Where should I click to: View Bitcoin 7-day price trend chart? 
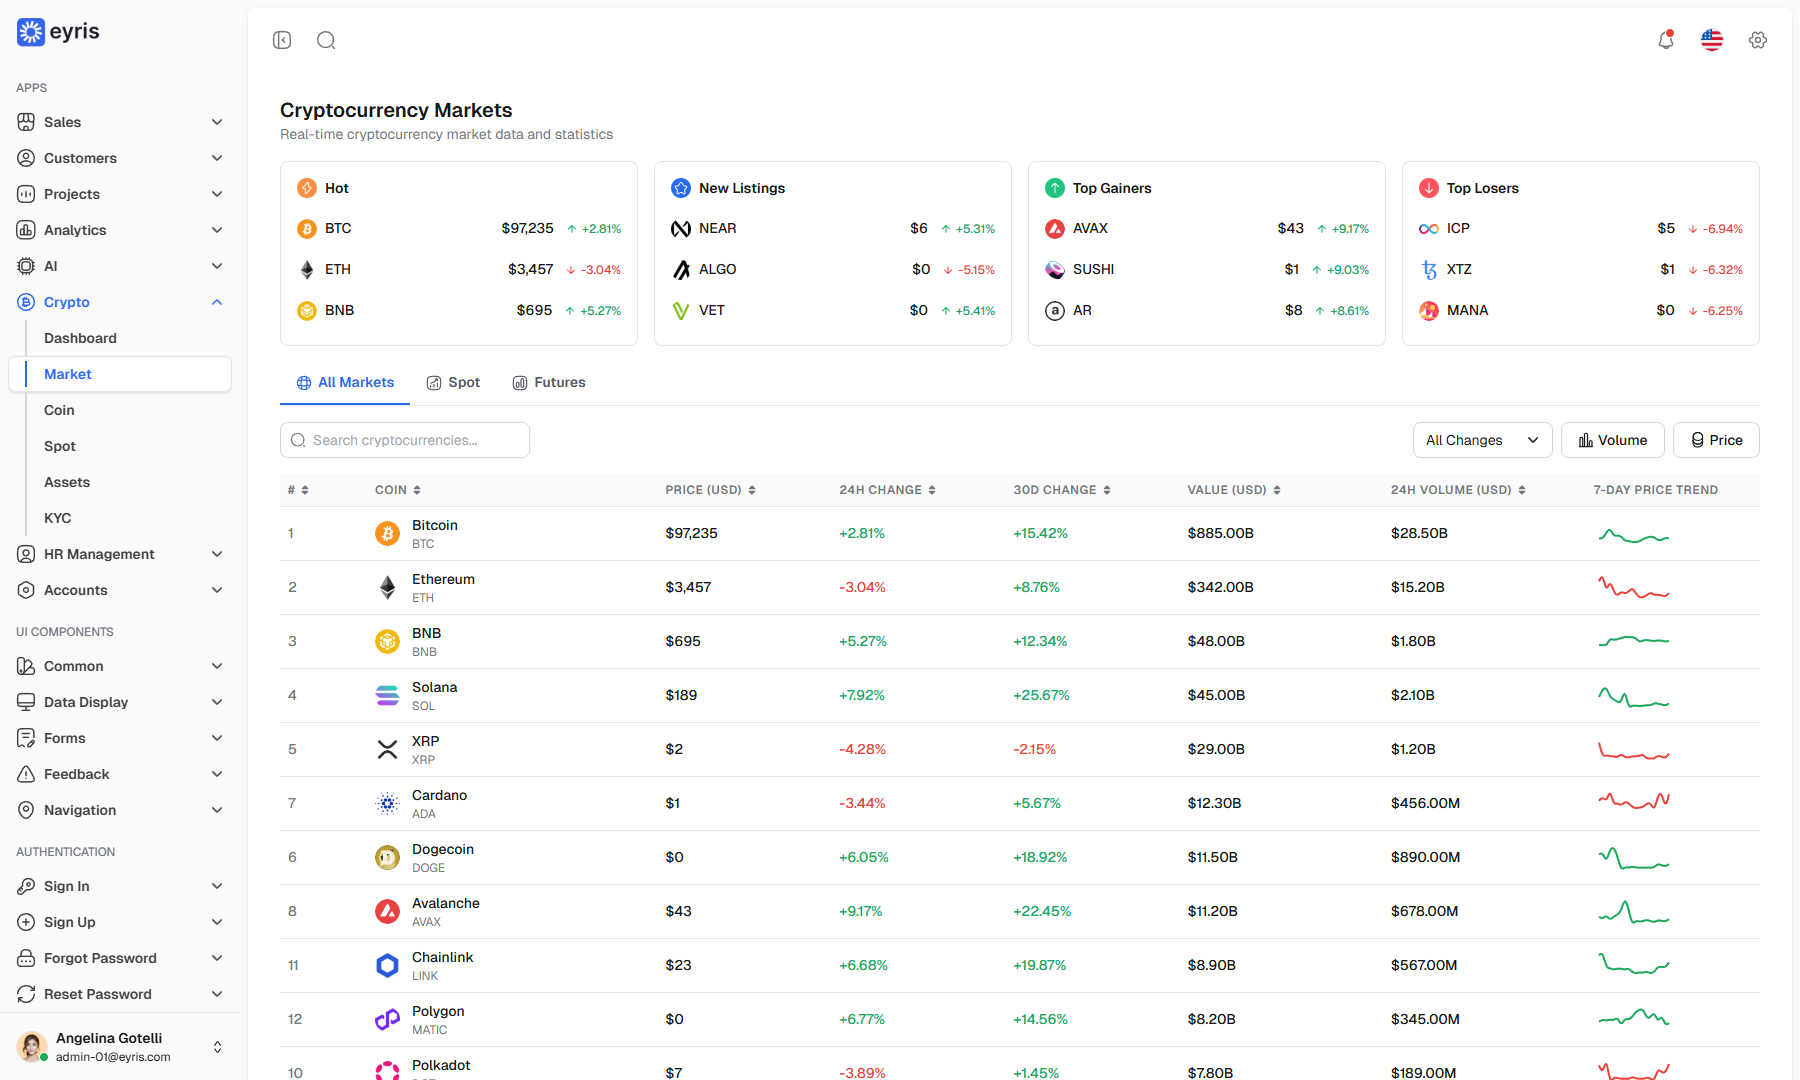pos(1634,536)
